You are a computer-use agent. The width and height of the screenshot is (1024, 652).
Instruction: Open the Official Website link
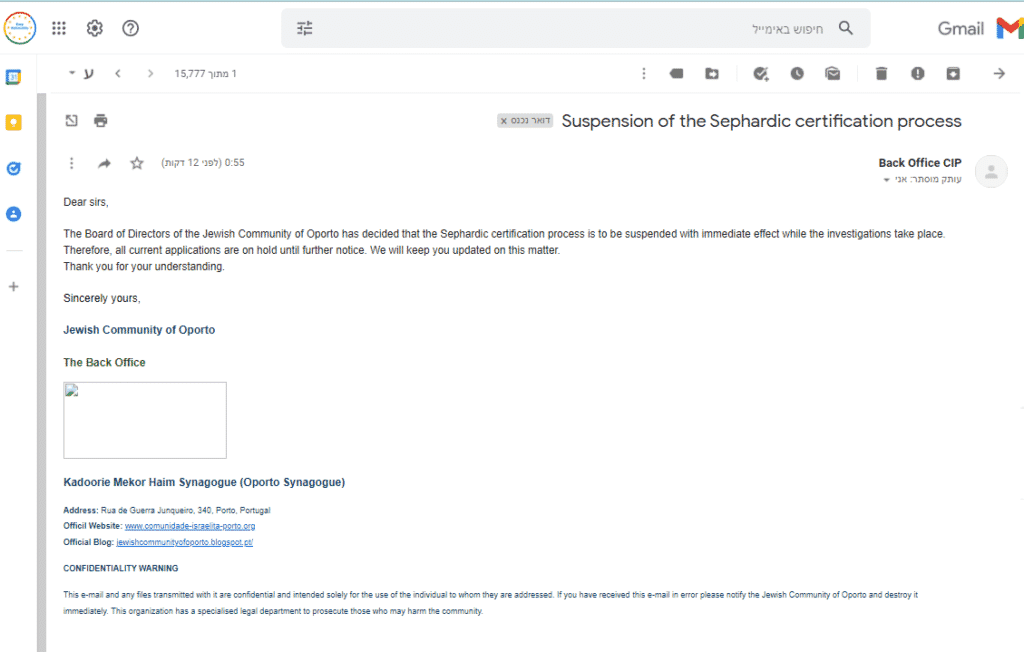[190, 526]
